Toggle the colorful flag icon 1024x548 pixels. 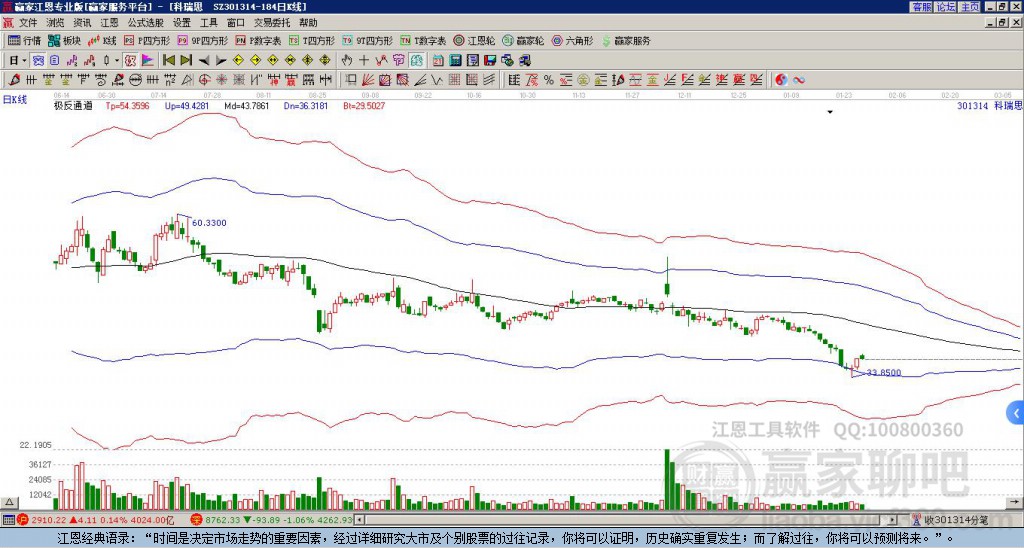point(148,61)
